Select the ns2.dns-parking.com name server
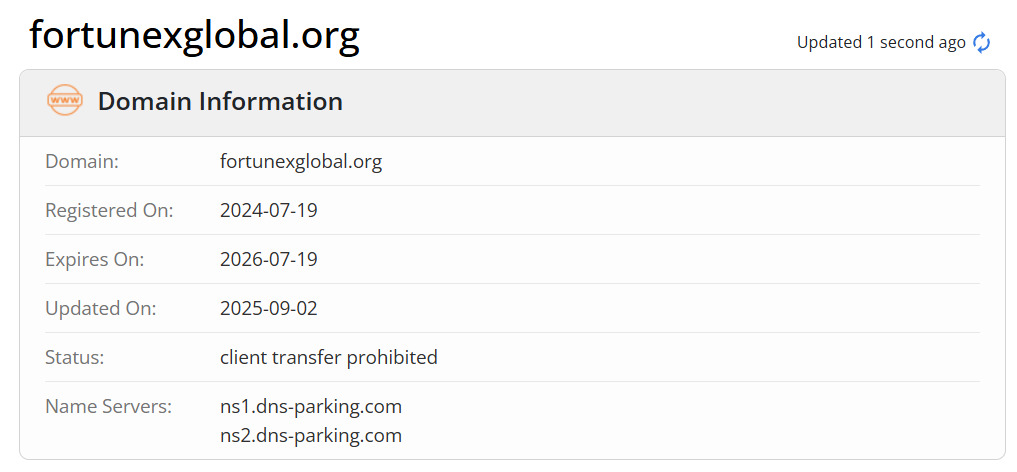The width and height of the screenshot is (1017, 472). [x=310, y=435]
